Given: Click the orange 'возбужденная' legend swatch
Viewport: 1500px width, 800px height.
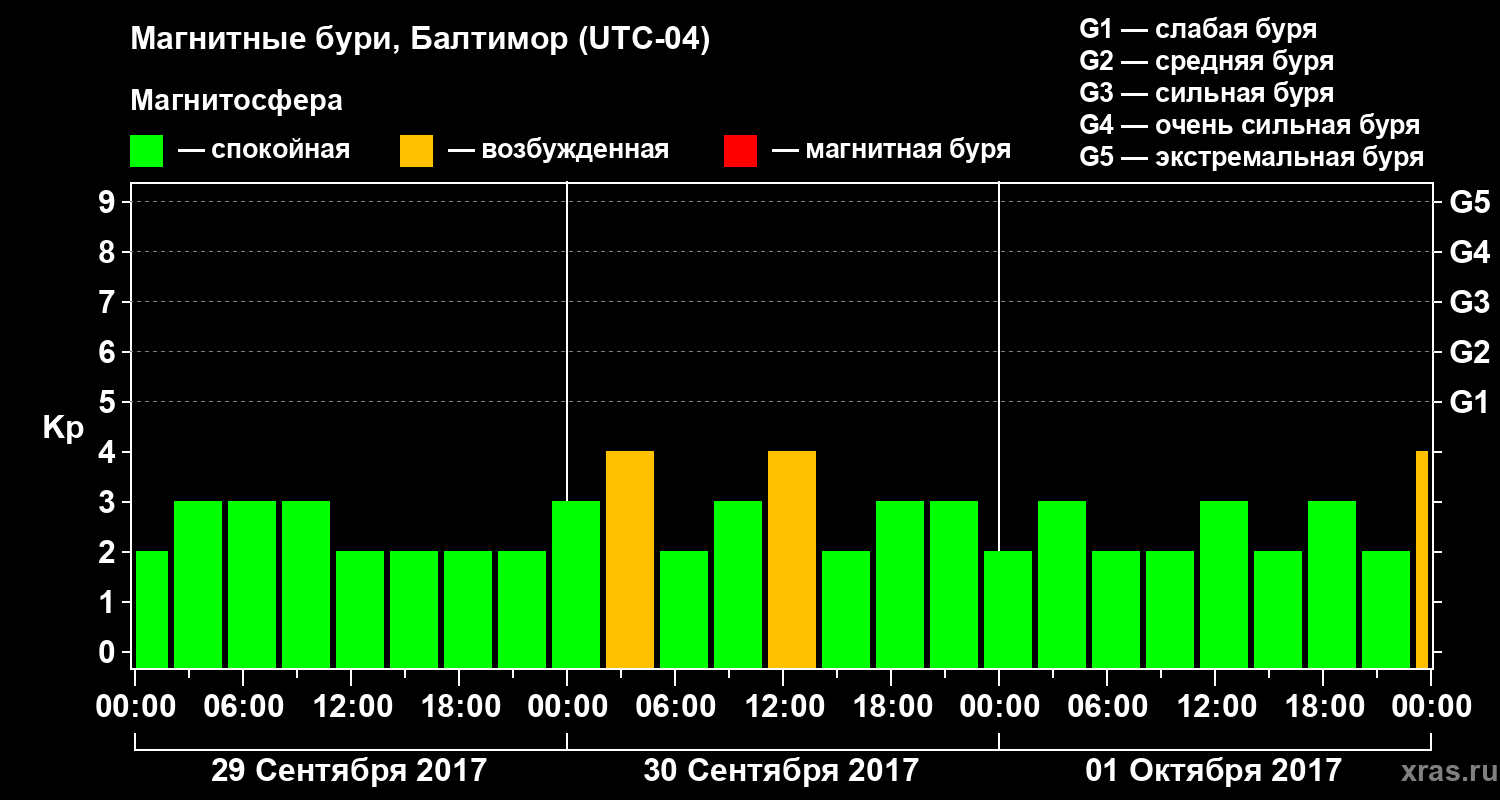Looking at the screenshot, I should pyautogui.click(x=417, y=151).
